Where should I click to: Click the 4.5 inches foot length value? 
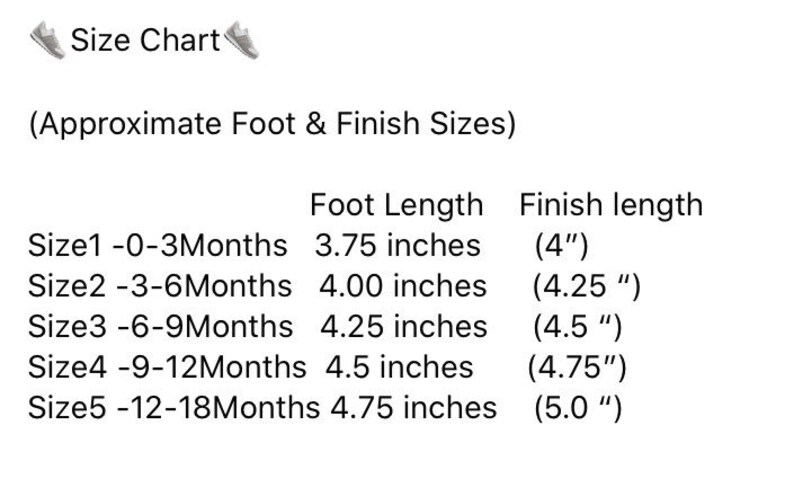coord(399,367)
